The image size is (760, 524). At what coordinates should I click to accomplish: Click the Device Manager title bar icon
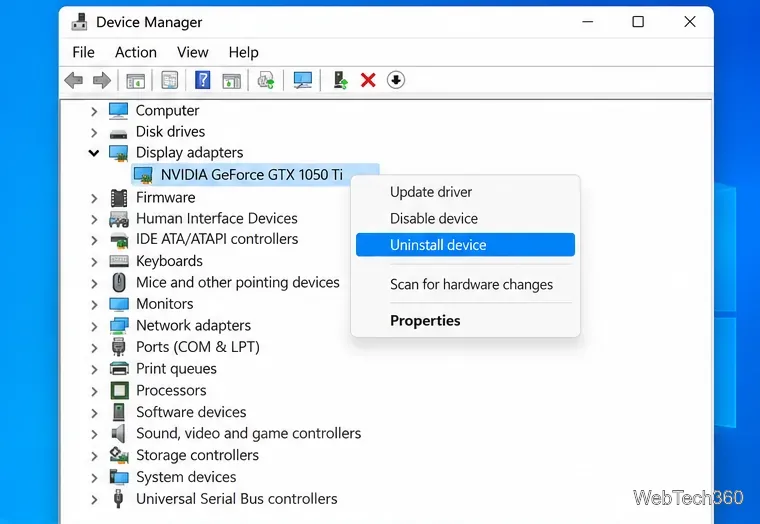[x=79, y=22]
